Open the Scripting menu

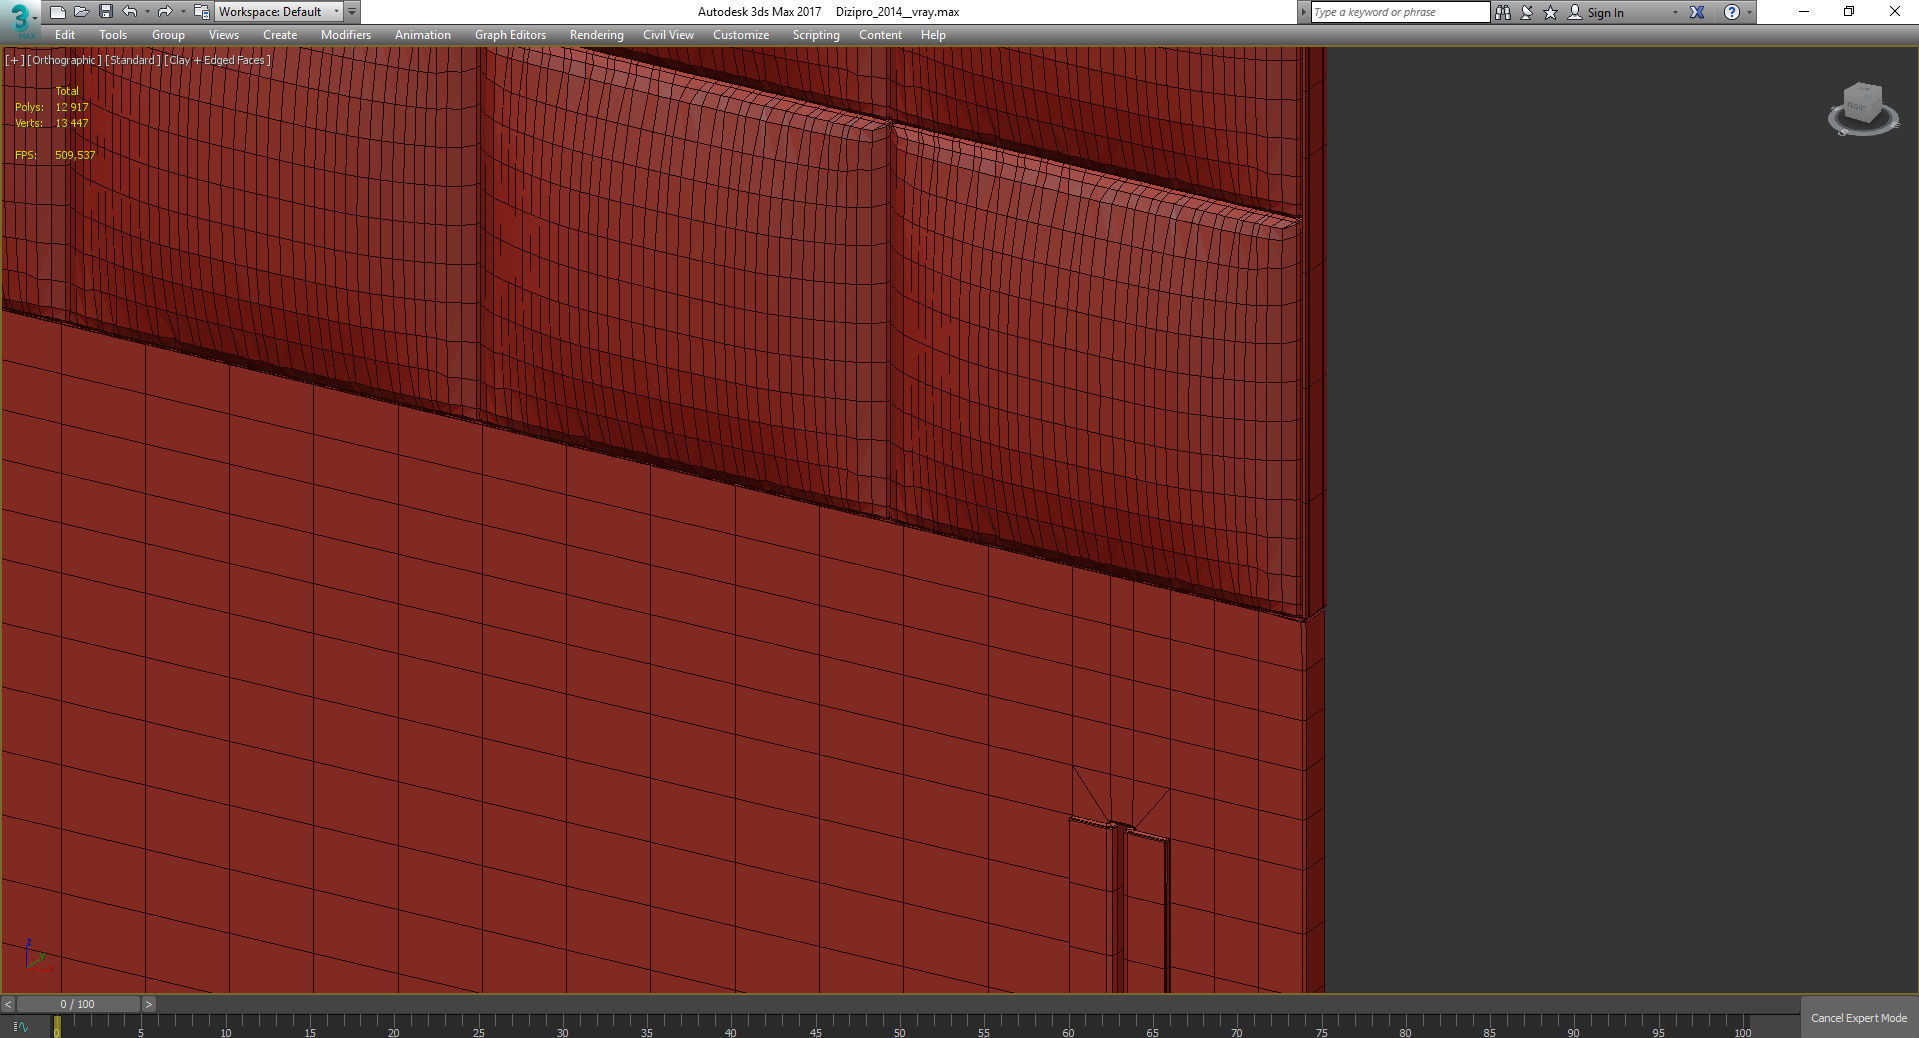816,35
